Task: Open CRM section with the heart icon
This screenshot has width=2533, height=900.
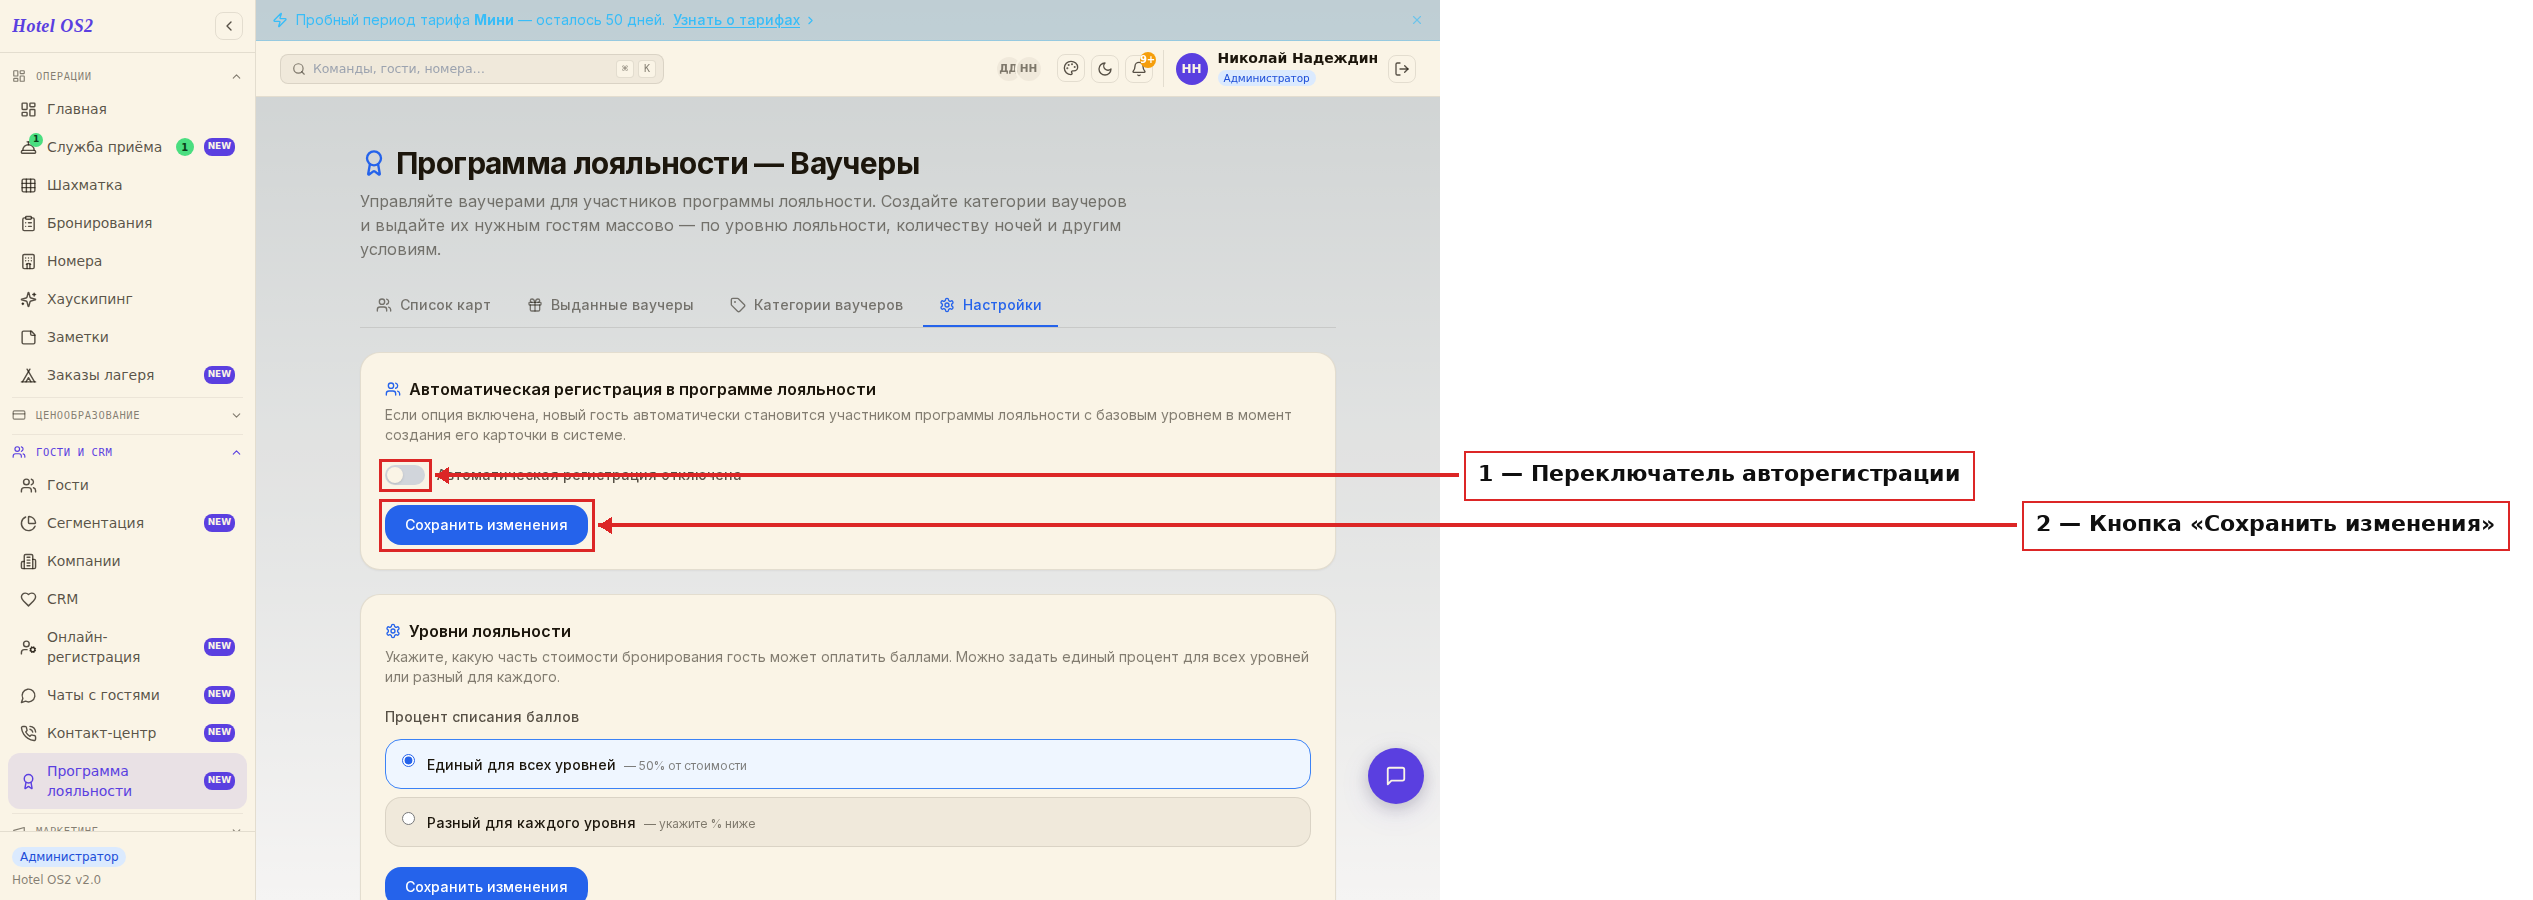Action: click(x=127, y=599)
